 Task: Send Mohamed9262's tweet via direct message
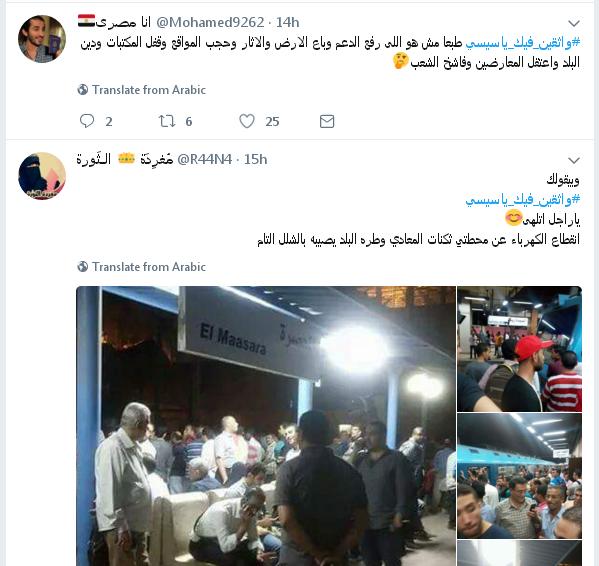tap(327, 121)
